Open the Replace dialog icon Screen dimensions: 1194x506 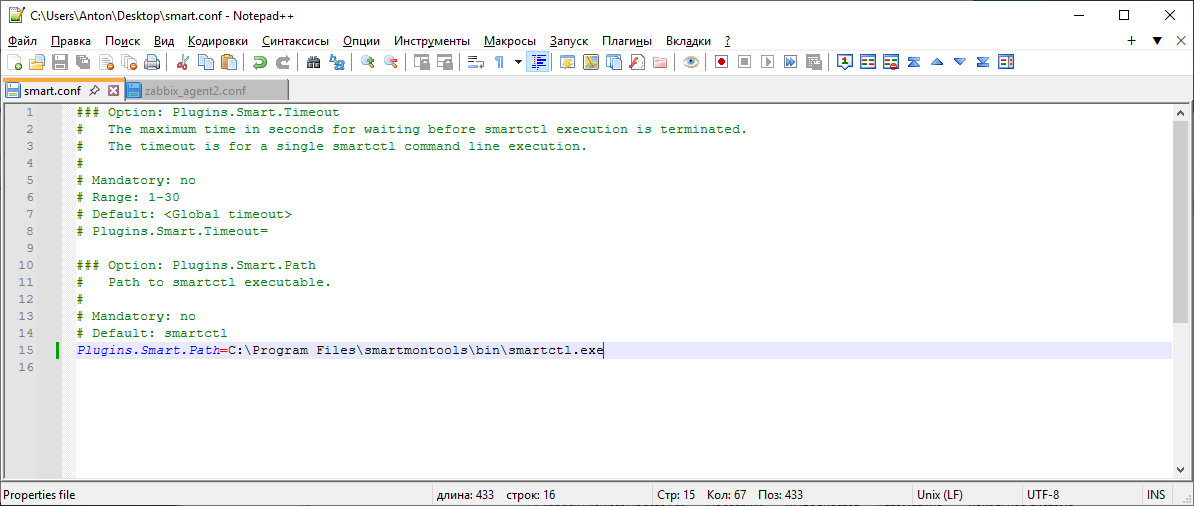click(337, 62)
